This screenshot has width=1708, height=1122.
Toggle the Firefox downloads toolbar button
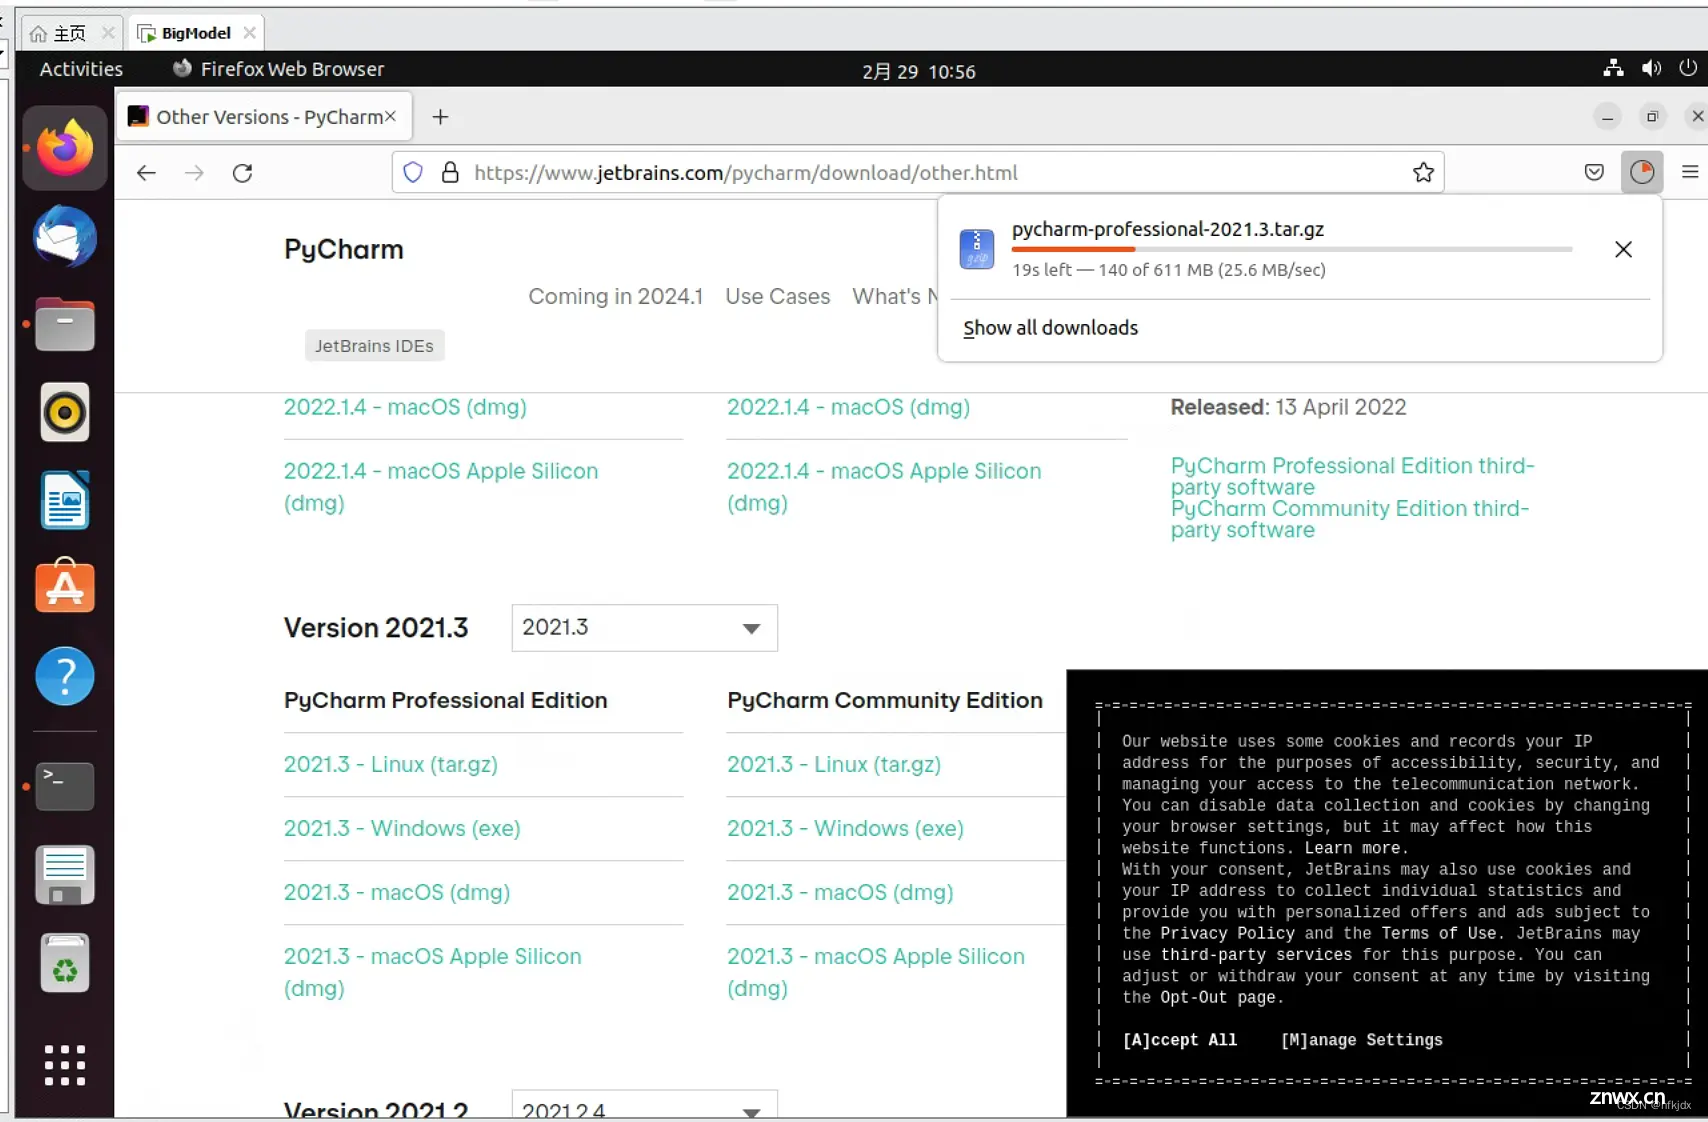[x=1642, y=173]
